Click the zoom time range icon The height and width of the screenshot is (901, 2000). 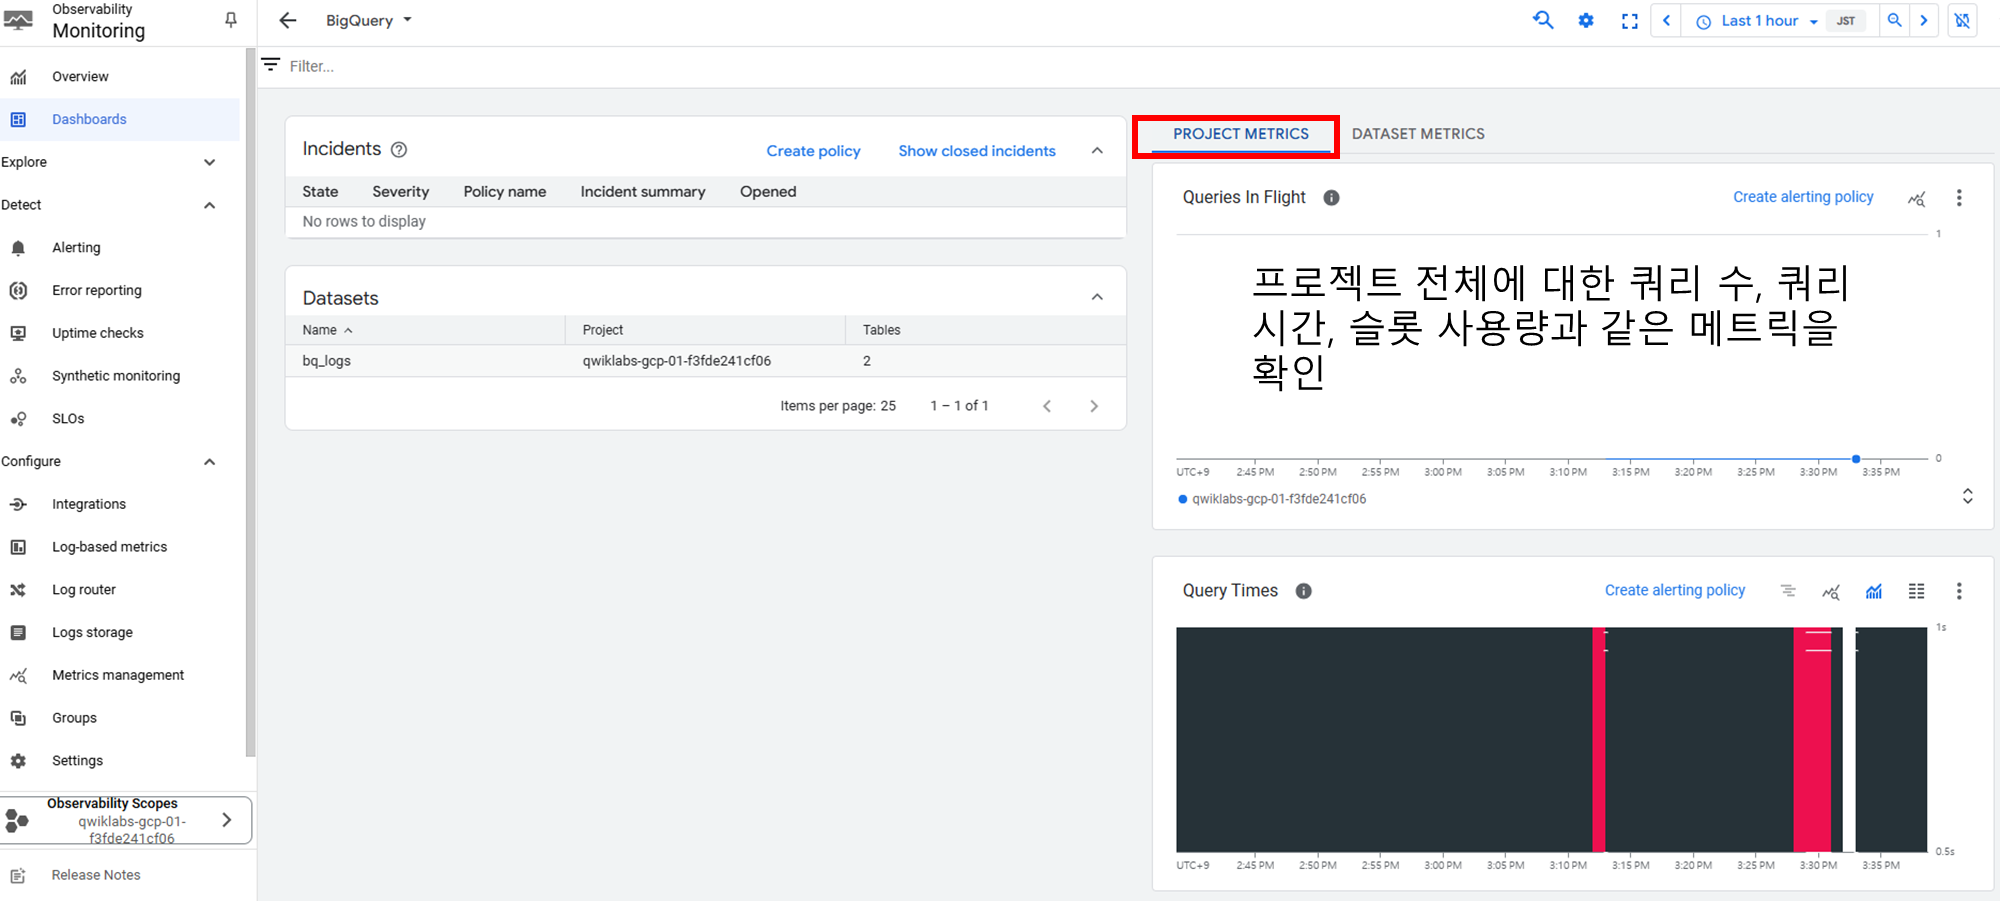pos(1894,20)
